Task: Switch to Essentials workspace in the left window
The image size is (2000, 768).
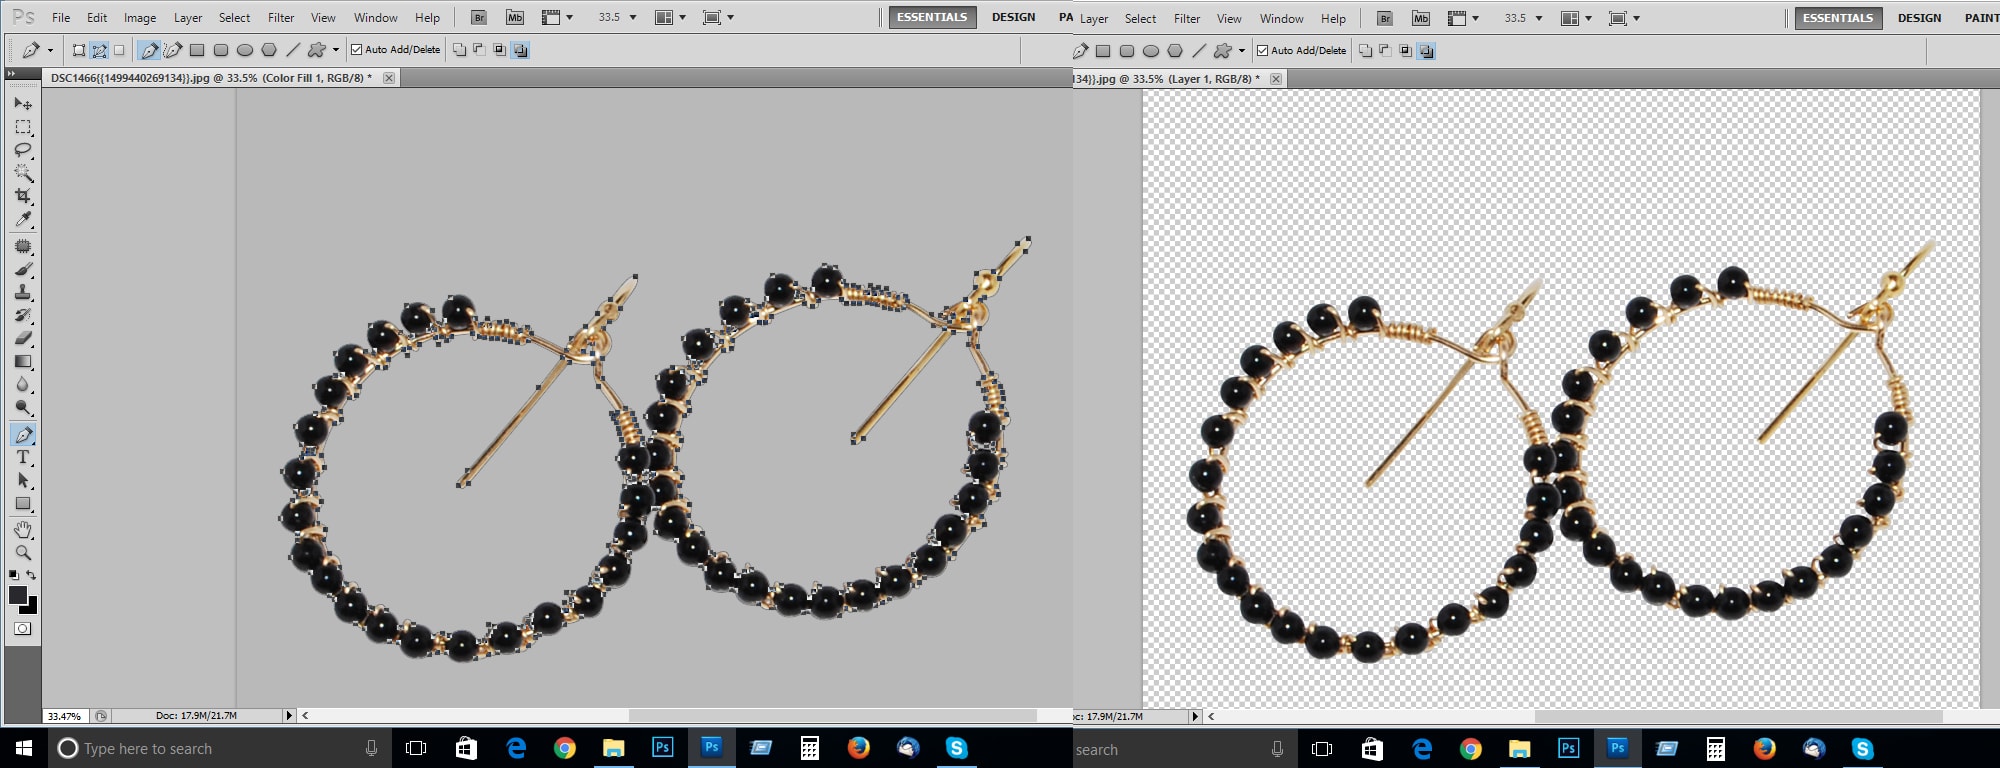Action: (932, 17)
